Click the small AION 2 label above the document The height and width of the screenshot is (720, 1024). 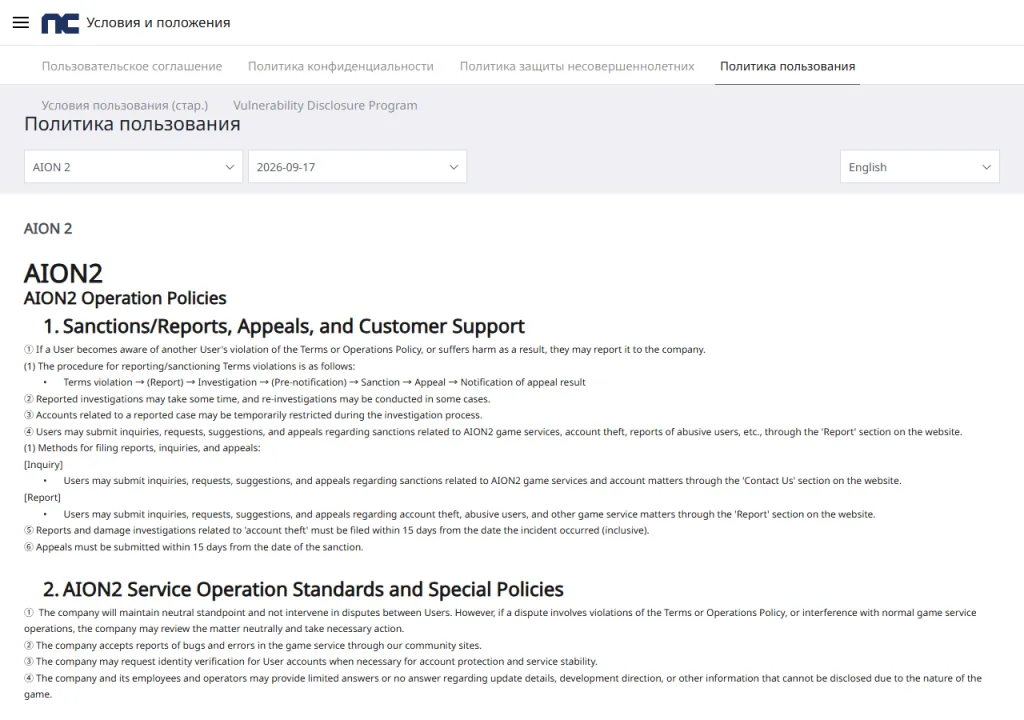click(48, 229)
